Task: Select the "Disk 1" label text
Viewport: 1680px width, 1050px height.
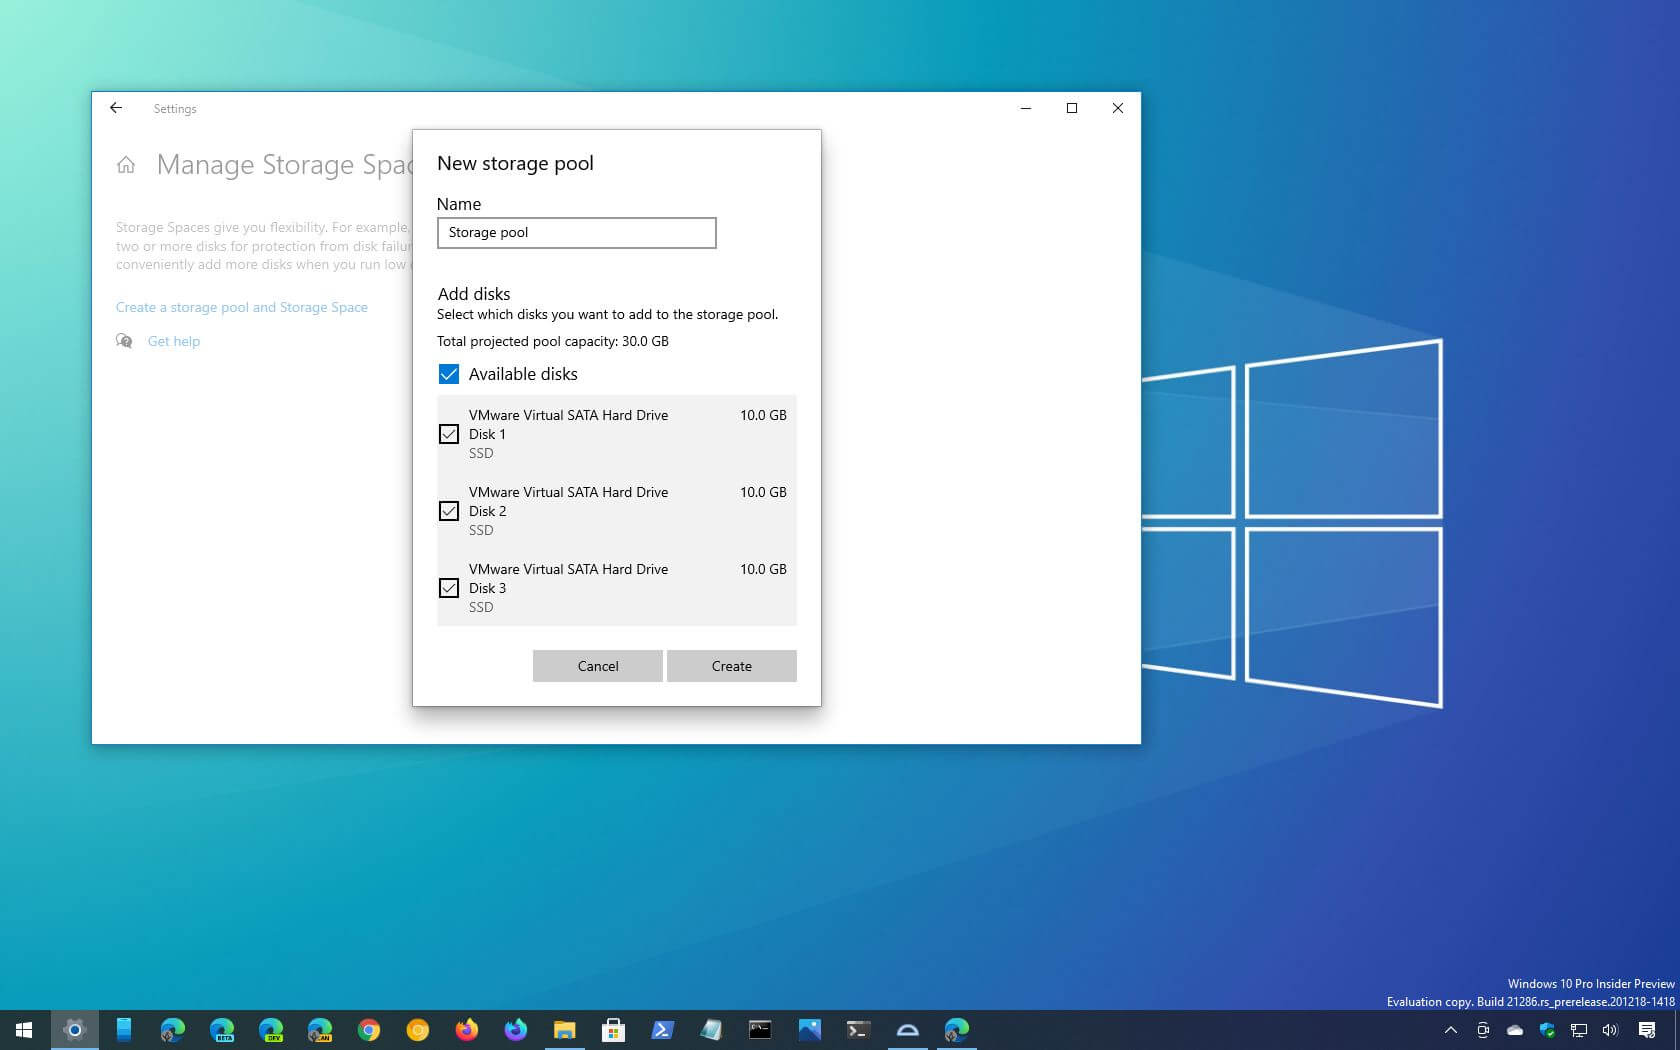Action: coord(487,434)
